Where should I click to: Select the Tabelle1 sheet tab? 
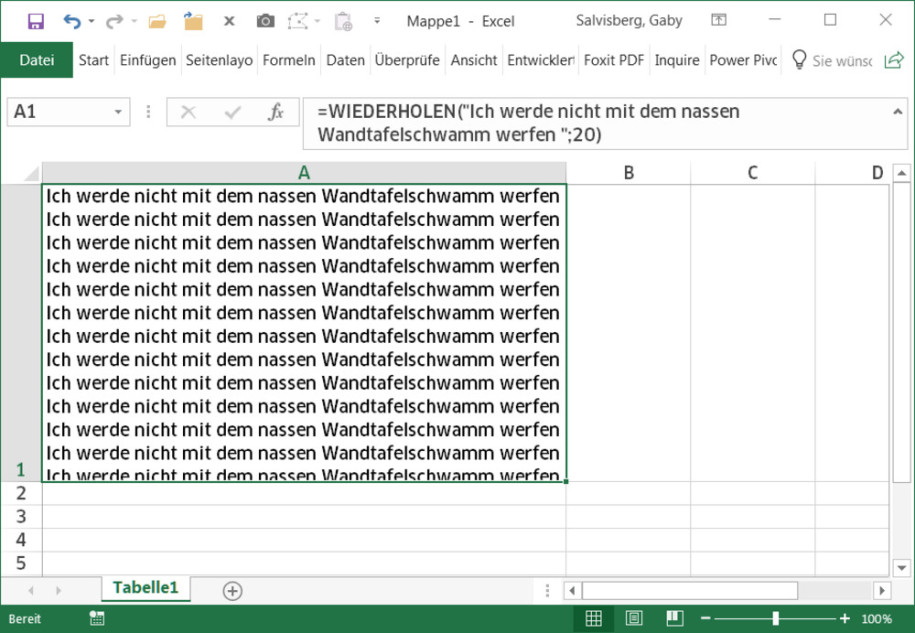click(145, 590)
